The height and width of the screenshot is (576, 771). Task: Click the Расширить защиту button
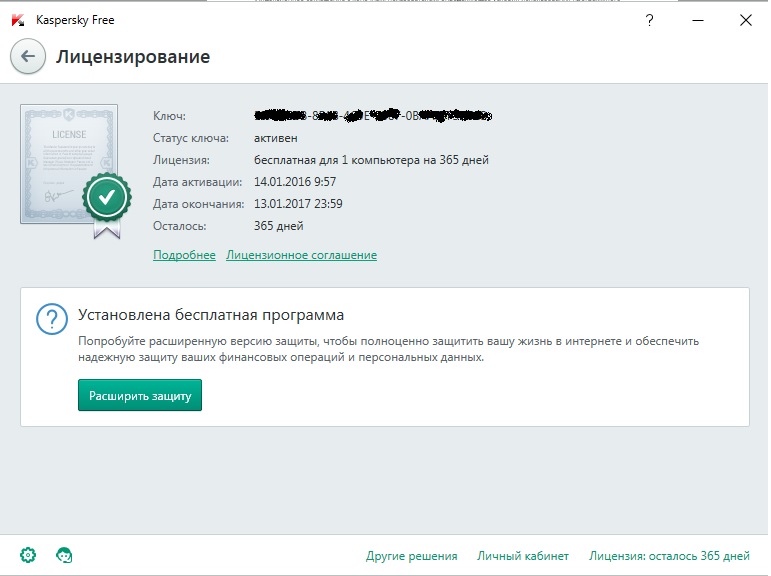click(x=140, y=395)
